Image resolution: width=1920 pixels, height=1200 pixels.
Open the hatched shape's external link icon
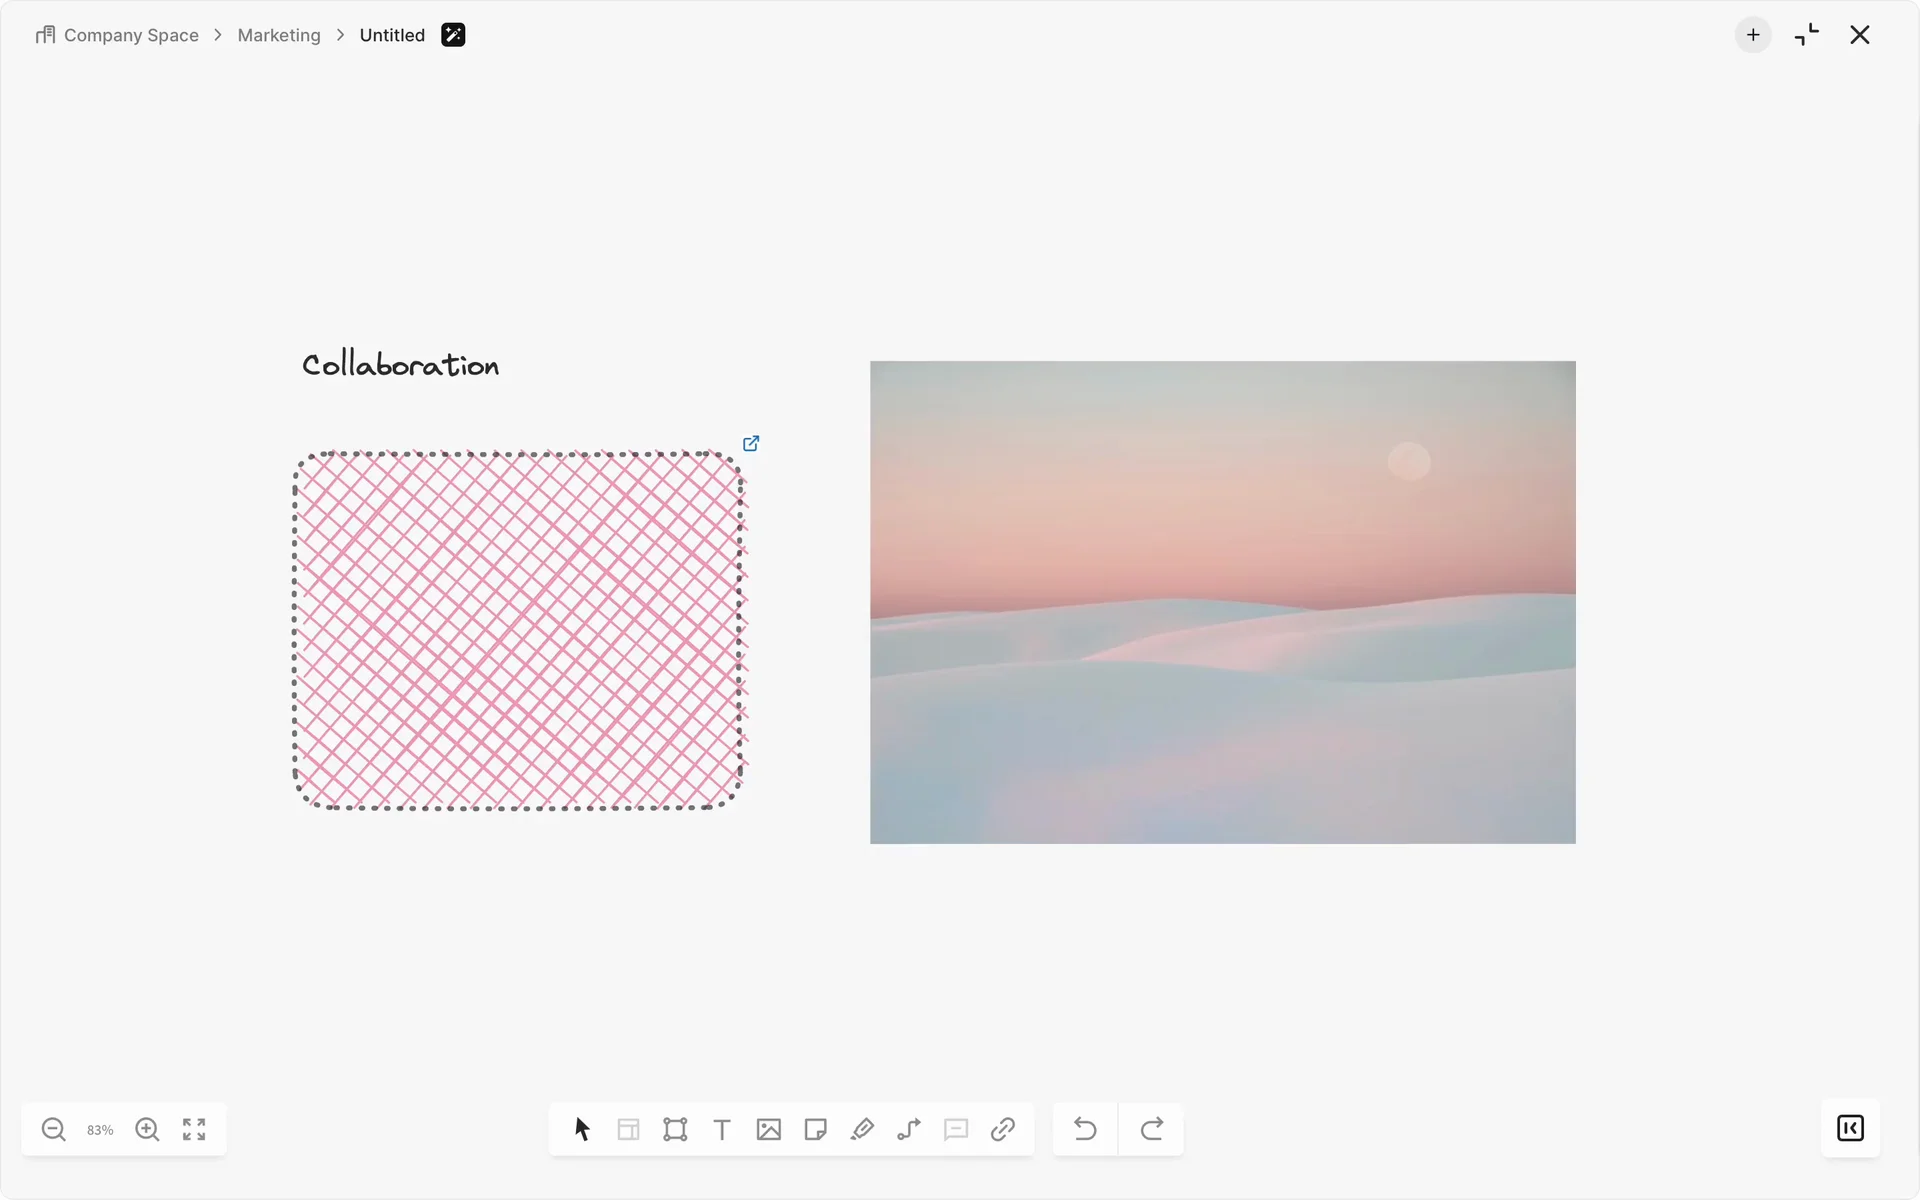click(x=751, y=443)
